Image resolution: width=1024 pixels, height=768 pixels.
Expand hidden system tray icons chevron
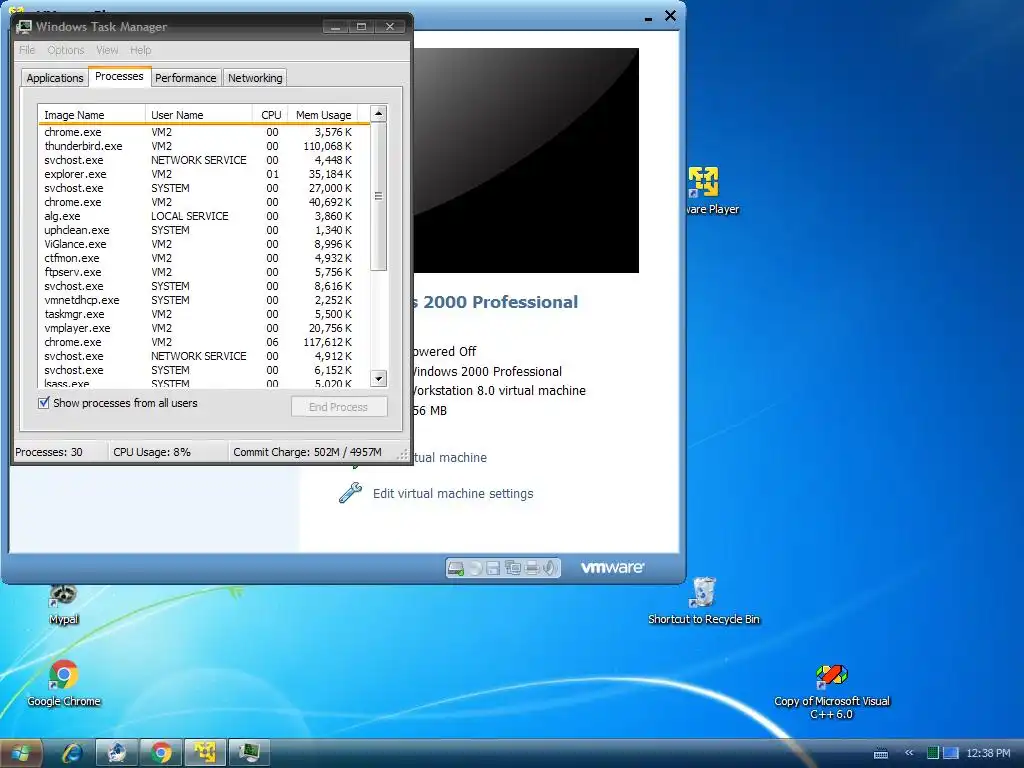click(909, 753)
